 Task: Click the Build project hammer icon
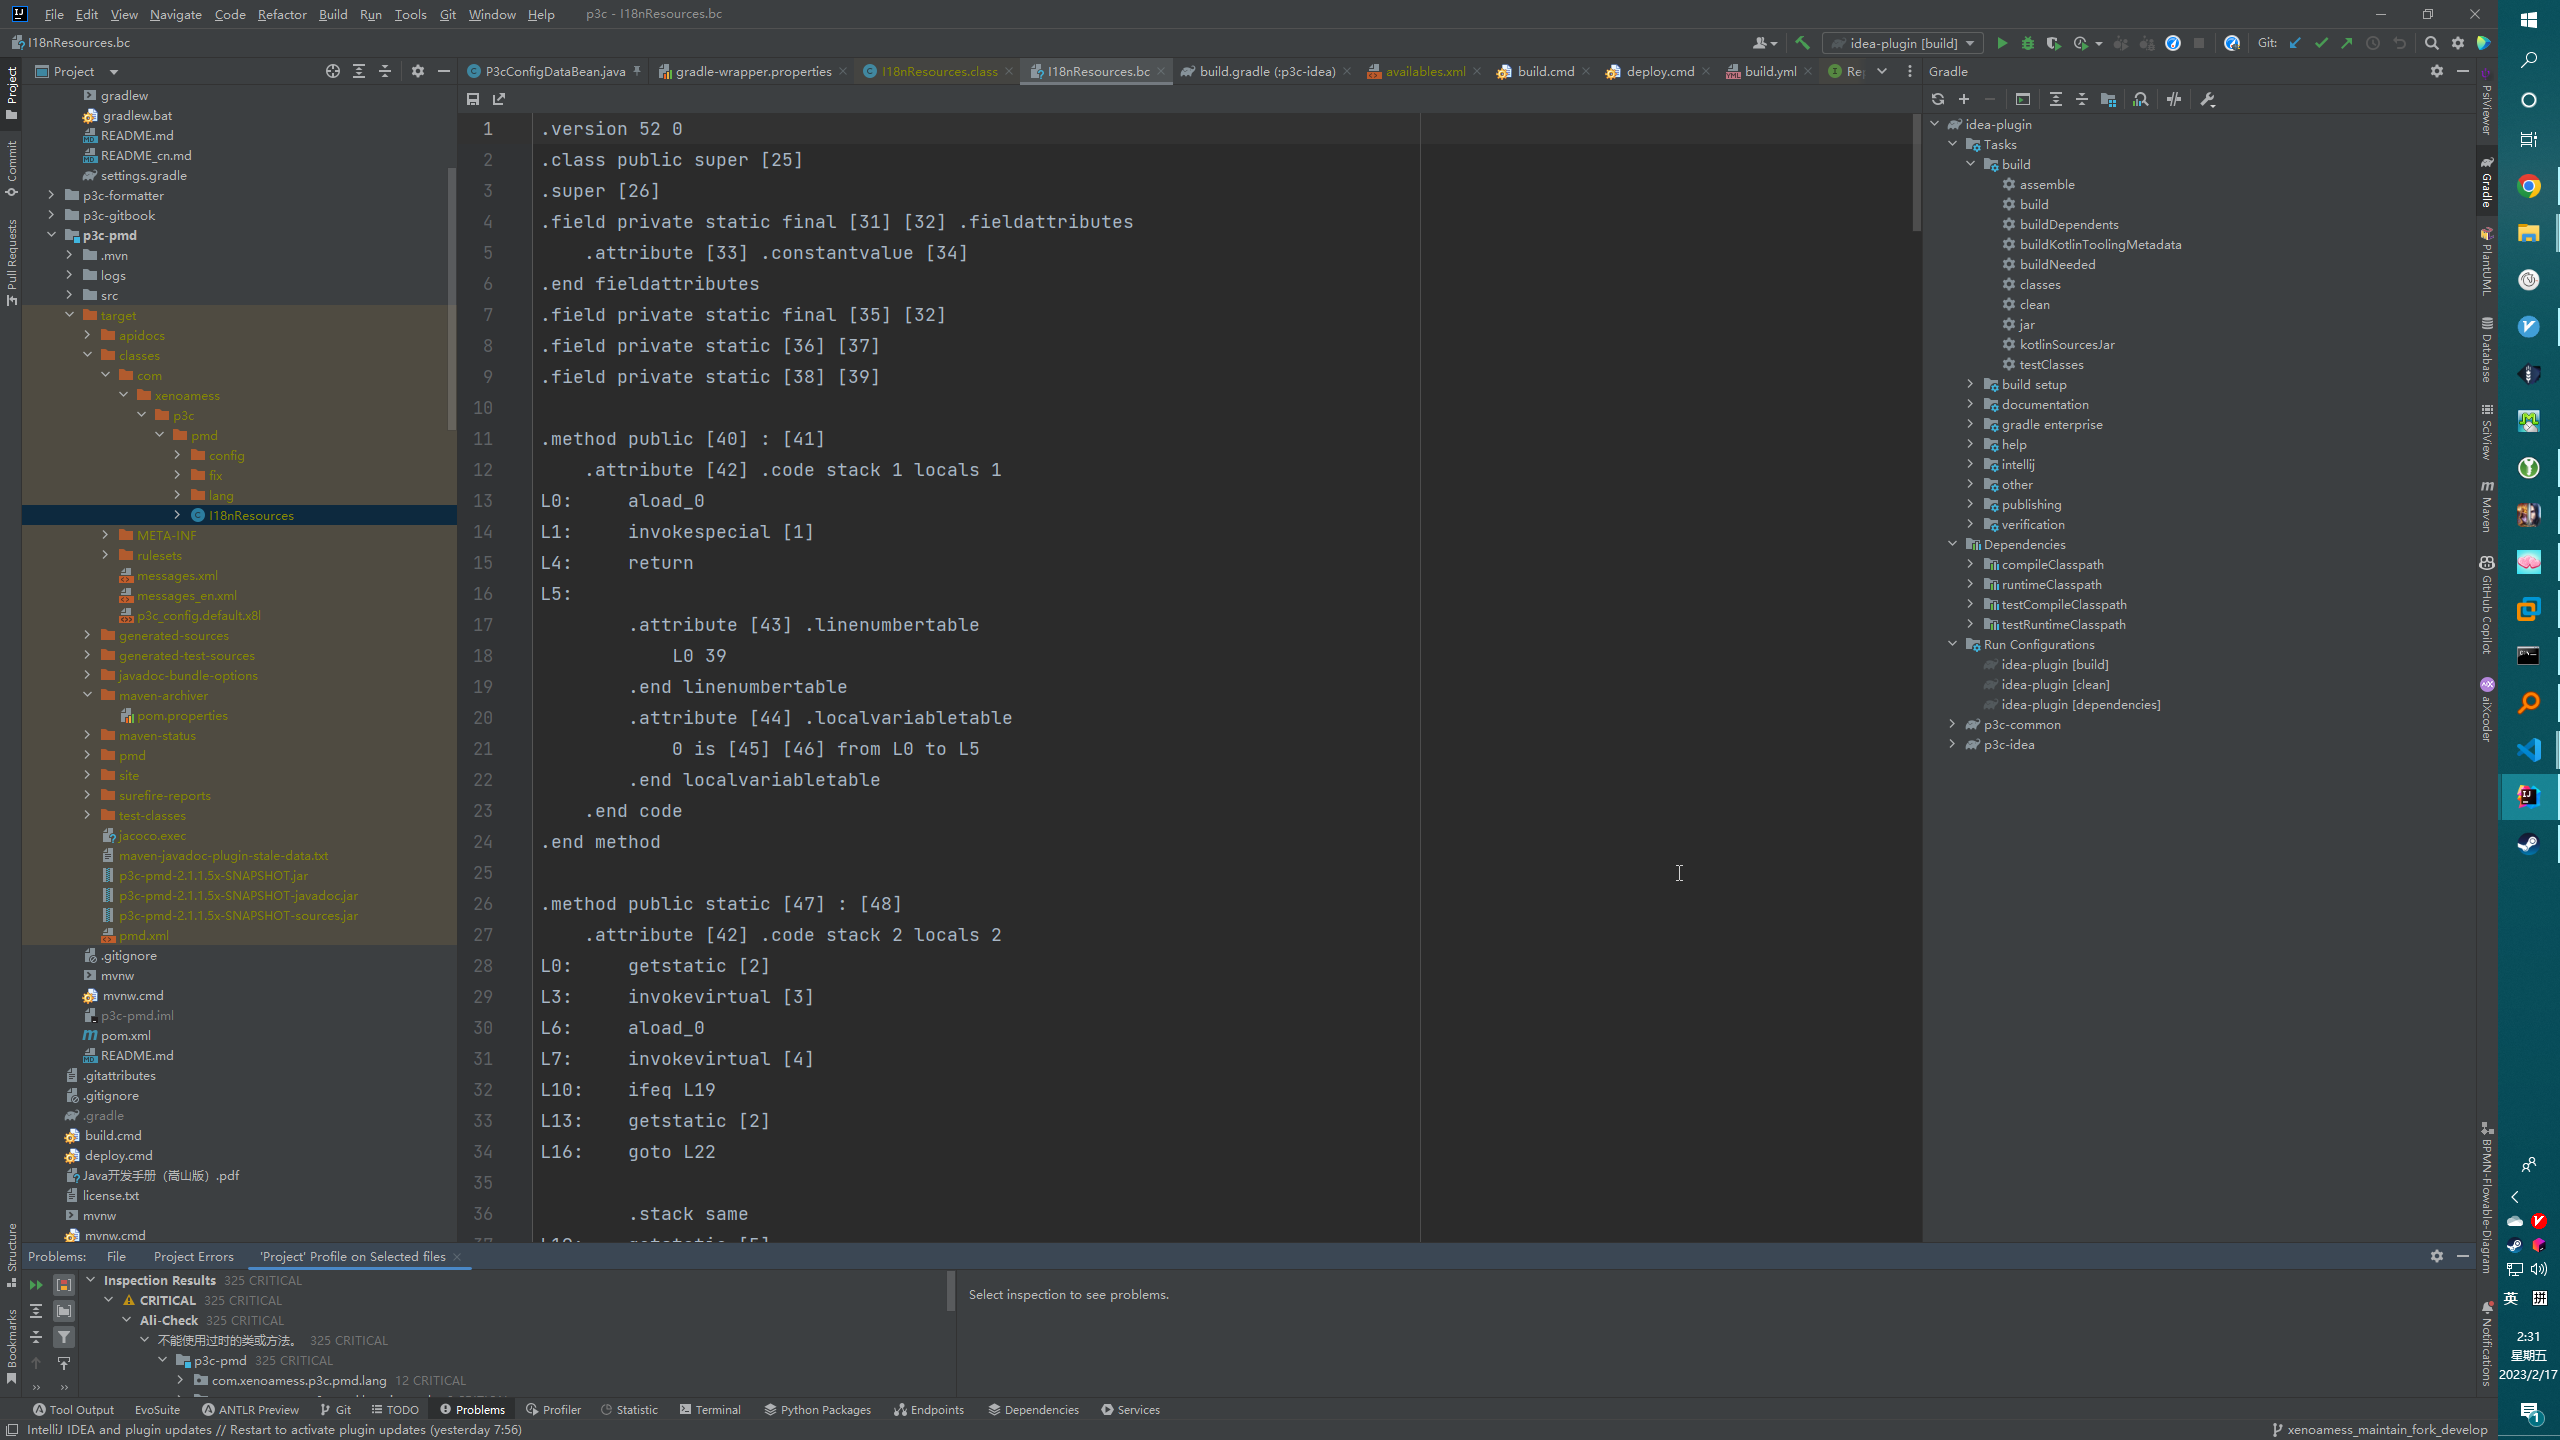coord(1802,43)
